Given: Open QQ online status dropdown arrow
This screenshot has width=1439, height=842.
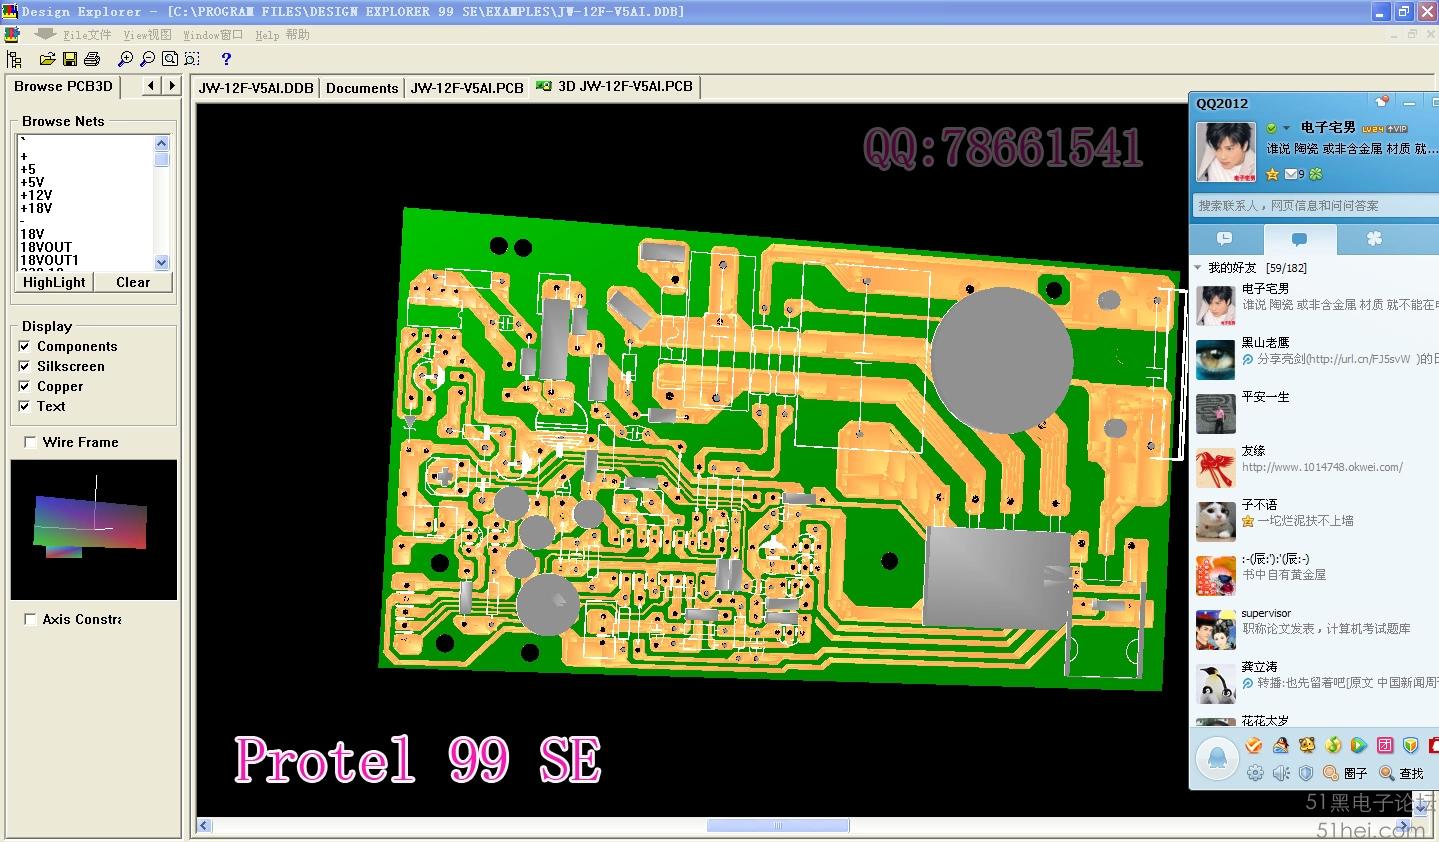Looking at the screenshot, I should pos(1286,128).
